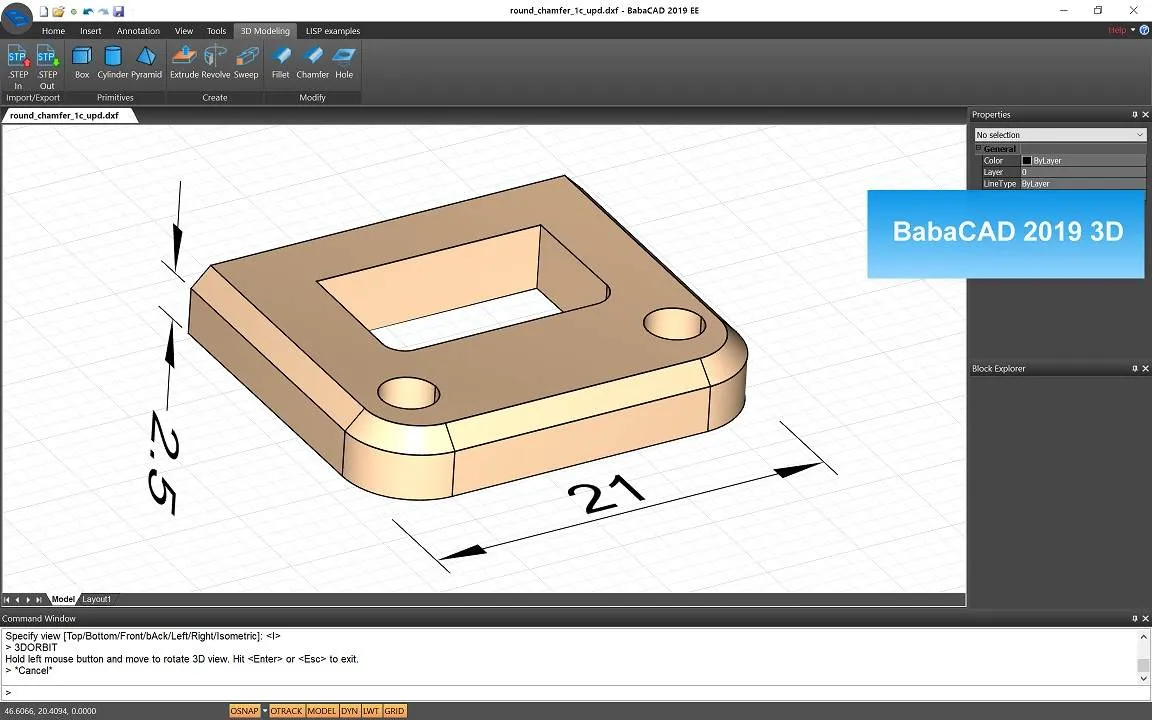Viewport: 1152px width, 720px height.
Task: Open the Layout1 tab
Action: pos(97,599)
